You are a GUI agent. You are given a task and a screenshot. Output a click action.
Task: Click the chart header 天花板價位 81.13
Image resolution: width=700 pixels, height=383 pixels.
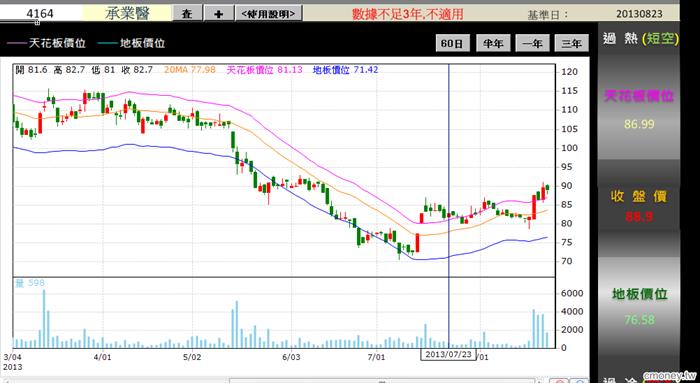point(264,70)
